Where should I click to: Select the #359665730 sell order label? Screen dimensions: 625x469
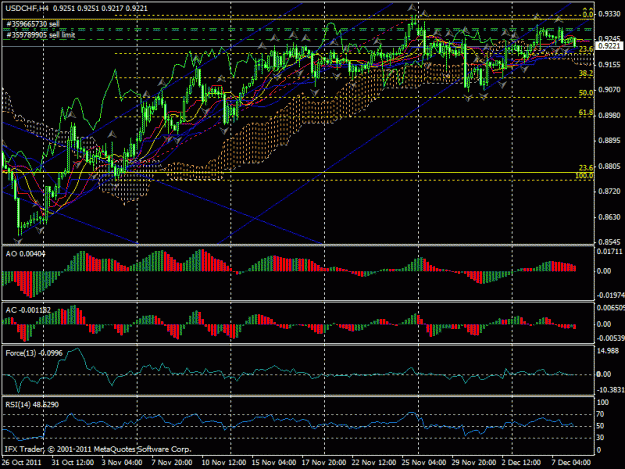click(33, 24)
